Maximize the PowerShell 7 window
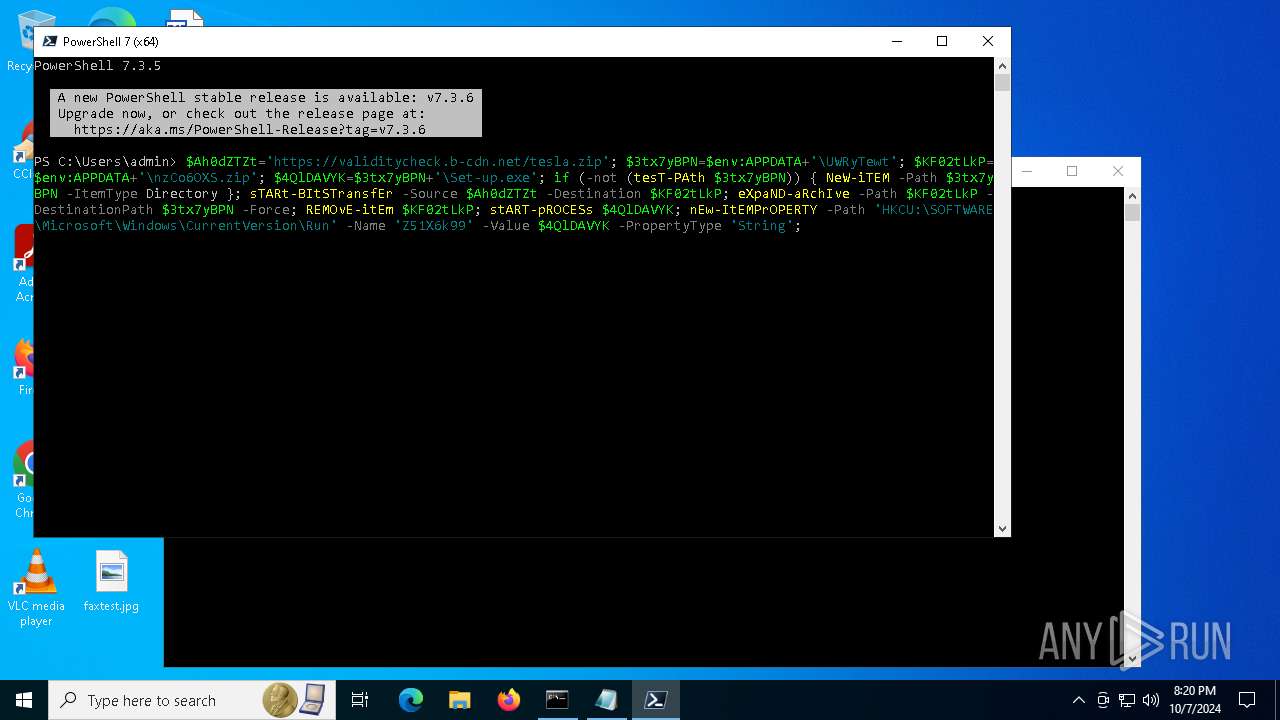The height and width of the screenshot is (720, 1280). tap(941, 41)
